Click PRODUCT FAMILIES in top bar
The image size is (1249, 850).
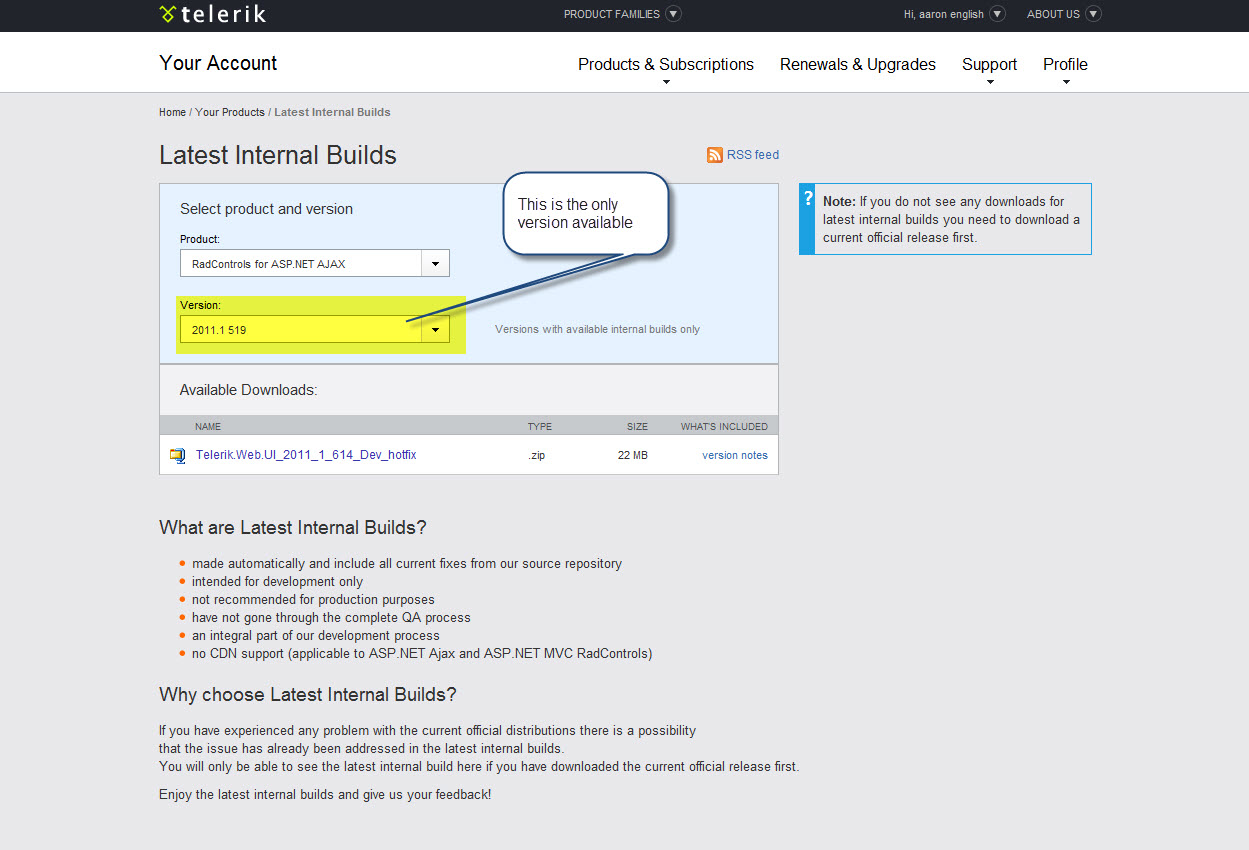click(x=612, y=14)
